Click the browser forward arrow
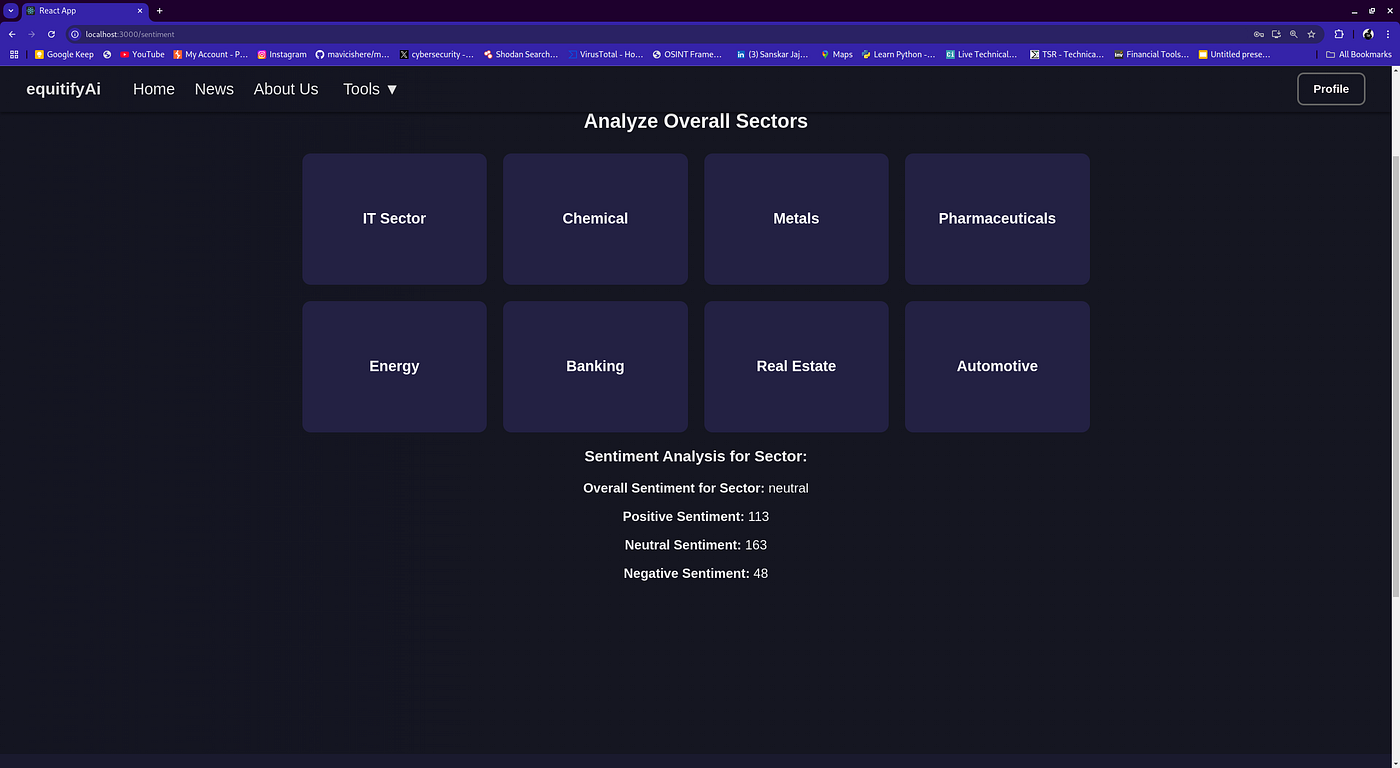This screenshot has width=1400, height=768. [31, 34]
